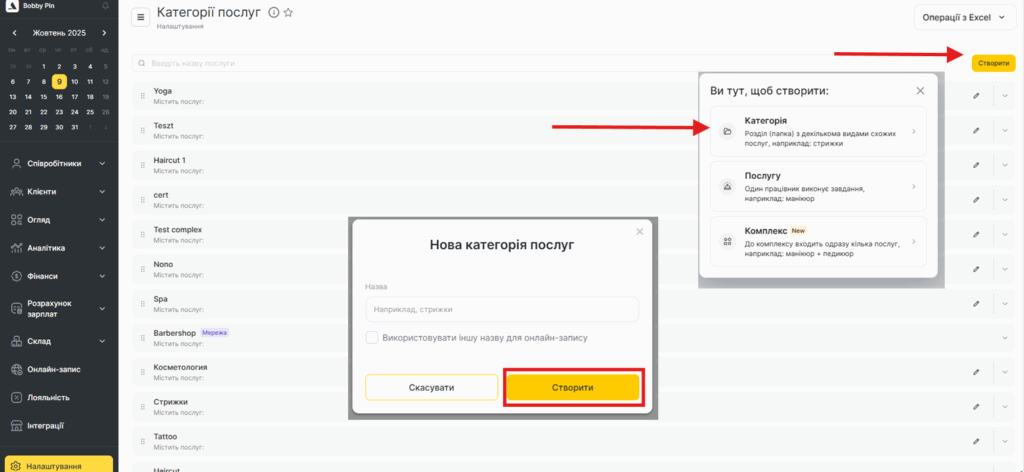Screen dimensions: 1024x472
Task: Select the Категорія option in the popup
Action: [817, 132]
